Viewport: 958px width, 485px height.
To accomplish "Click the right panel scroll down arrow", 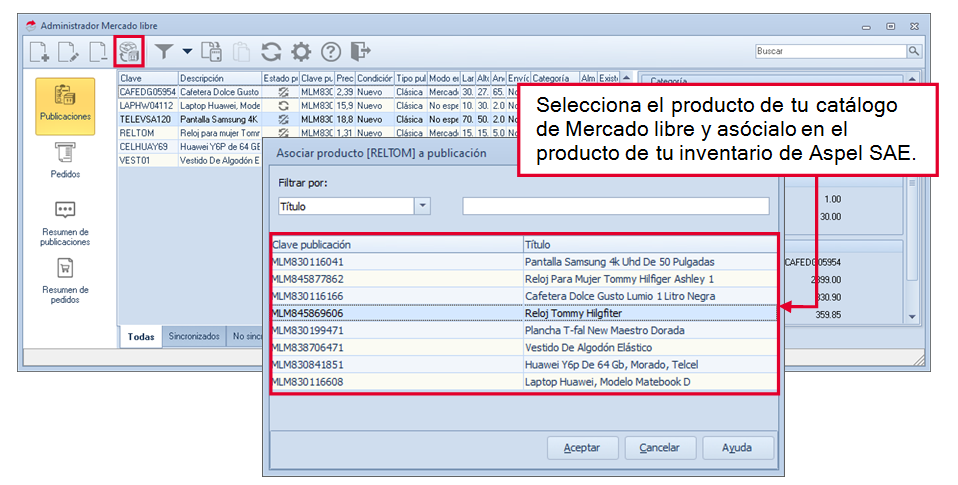I will [912, 316].
